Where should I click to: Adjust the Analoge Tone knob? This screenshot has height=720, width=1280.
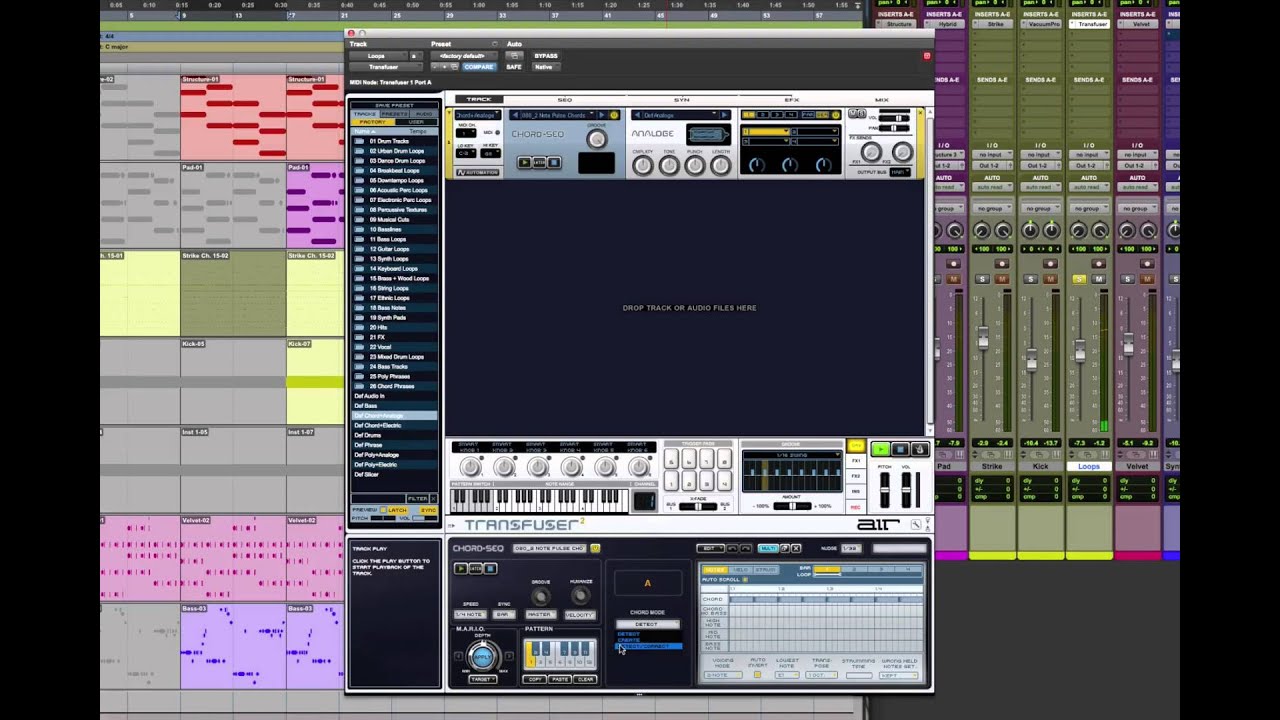click(668, 166)
